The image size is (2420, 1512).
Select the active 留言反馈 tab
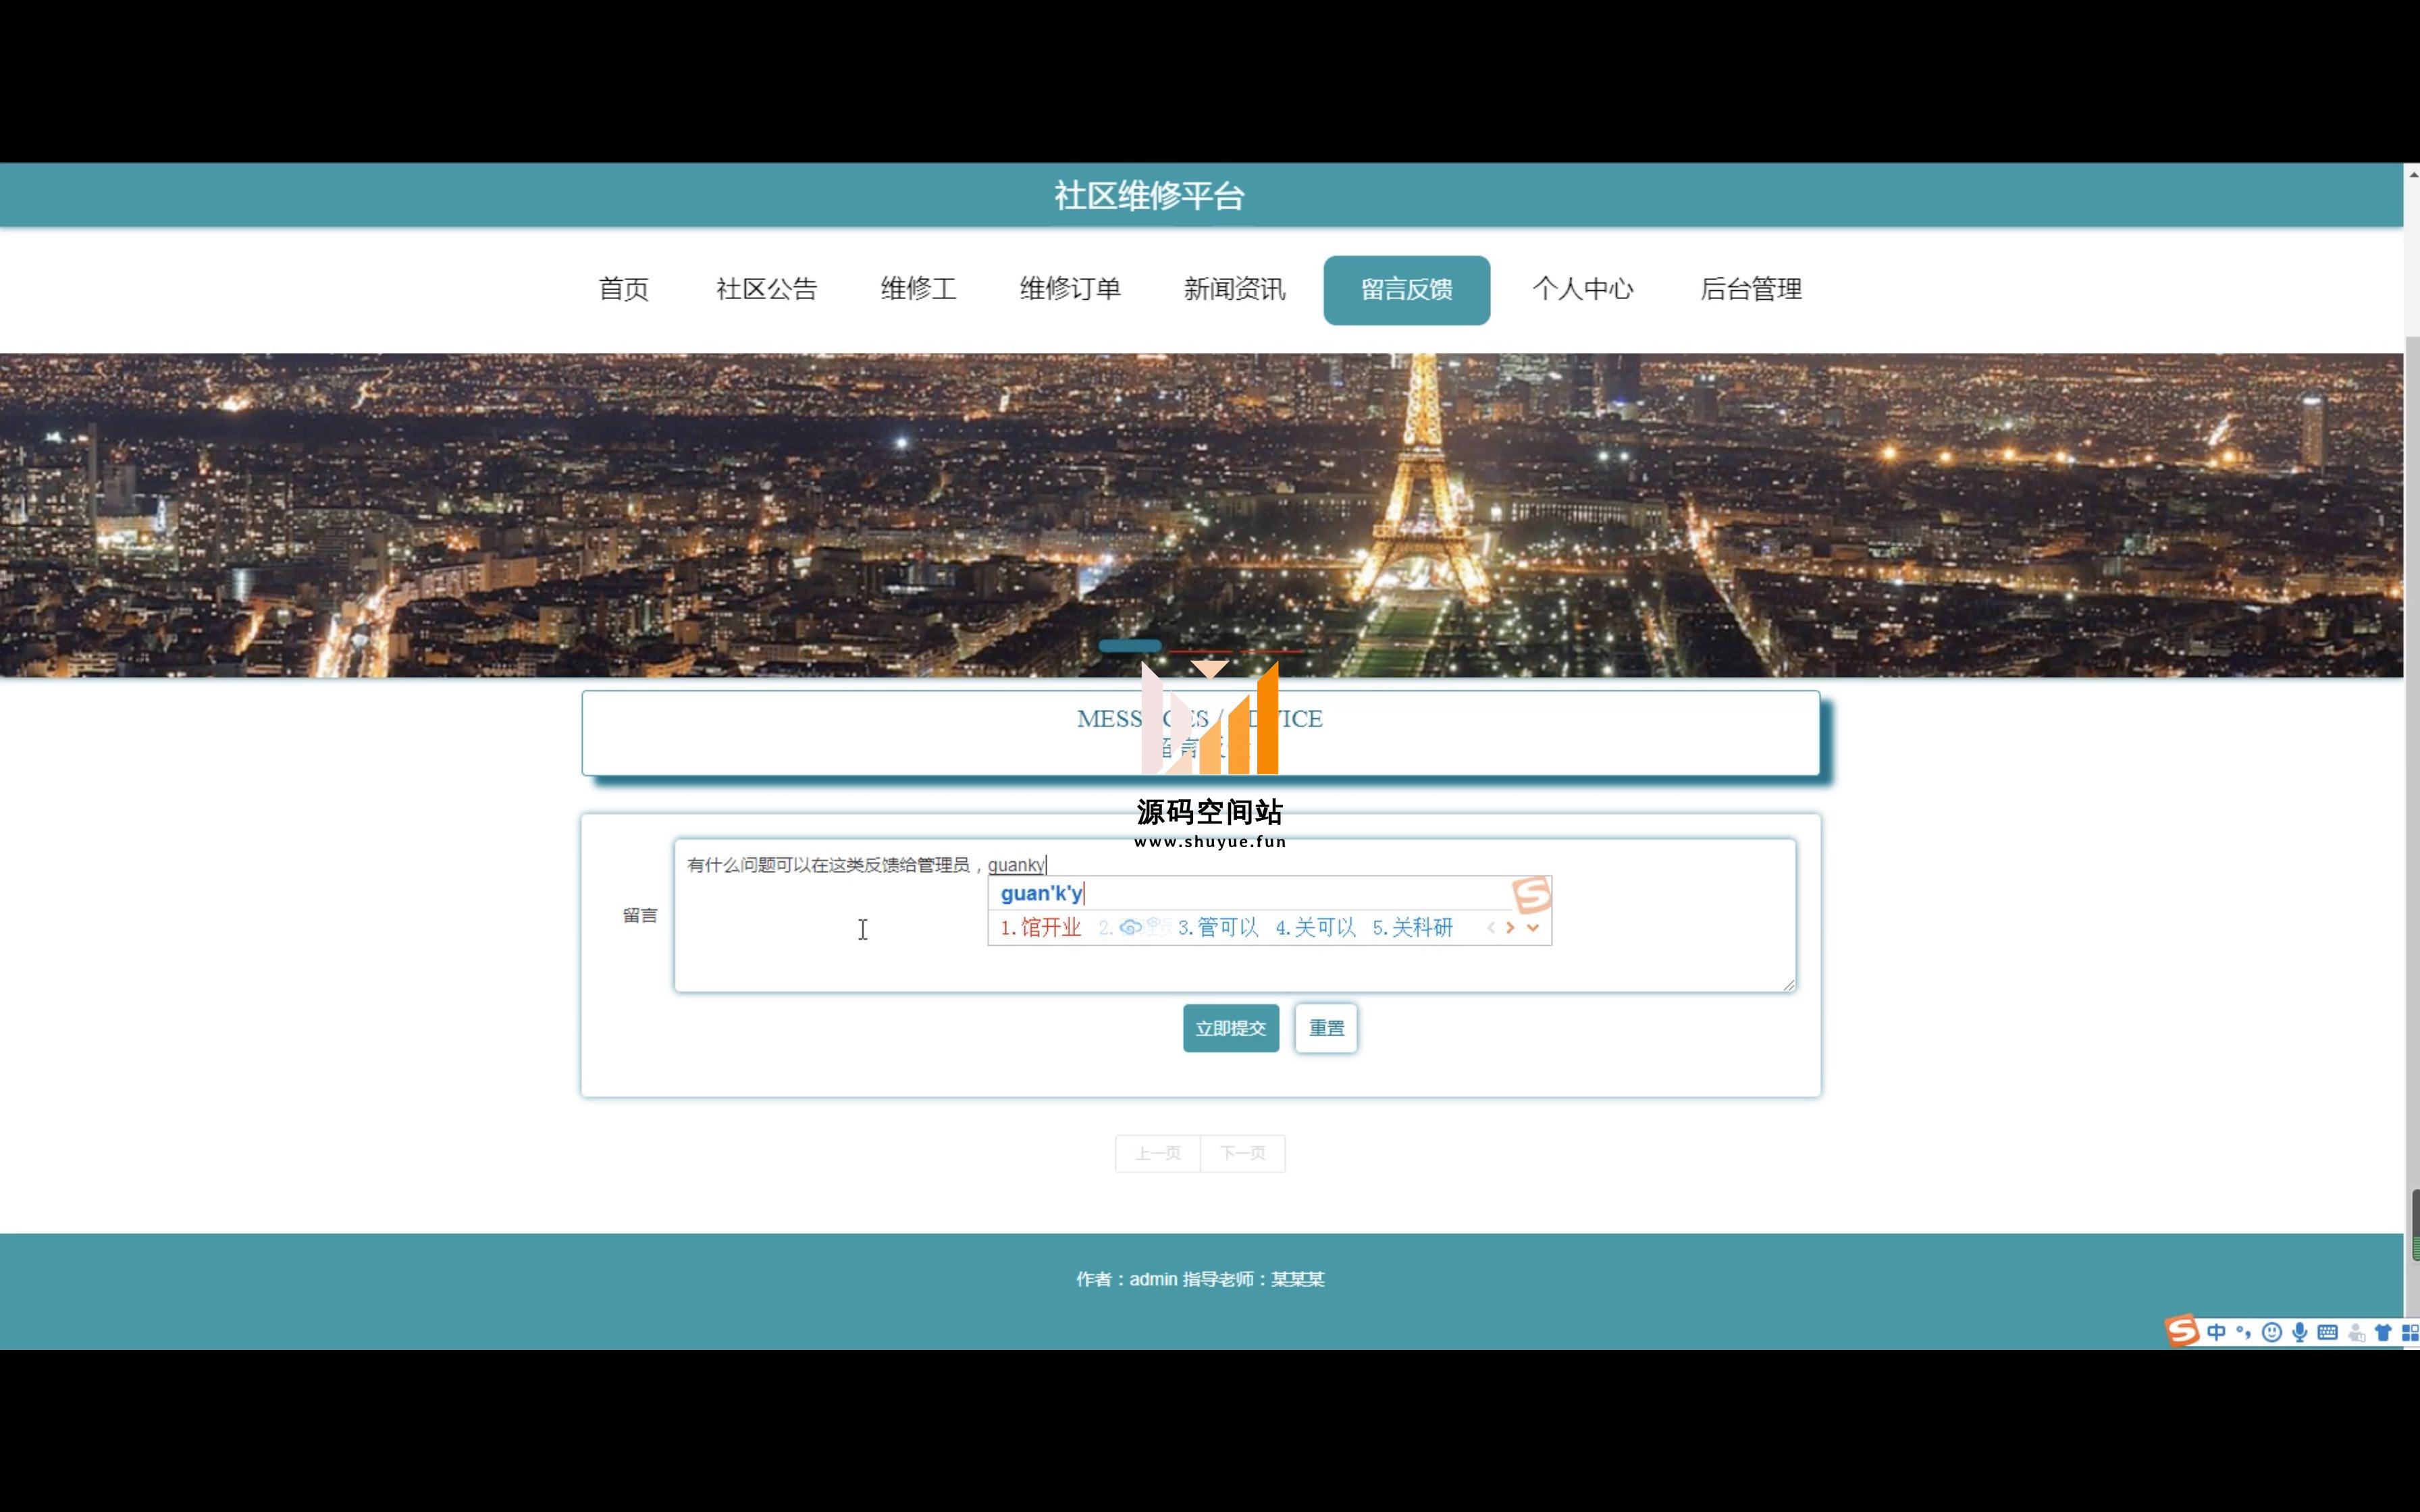(1406, 290)
